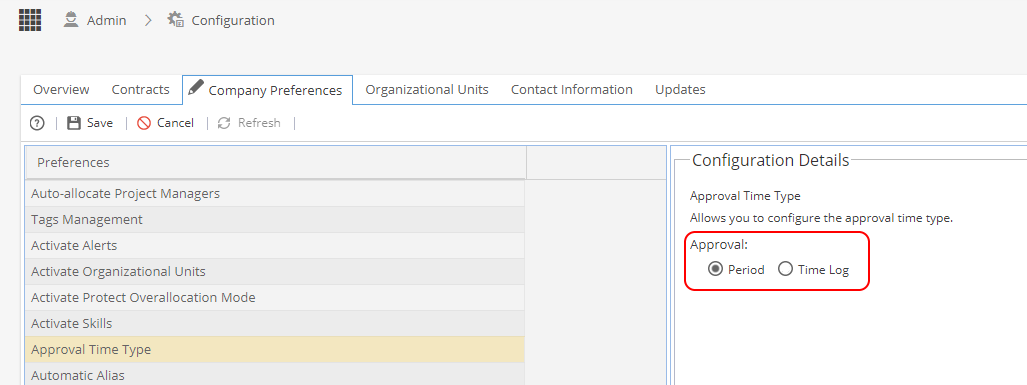1027x385 pixels.
Task: Select the Automatic Alias preference row
Action: [275, 375]
